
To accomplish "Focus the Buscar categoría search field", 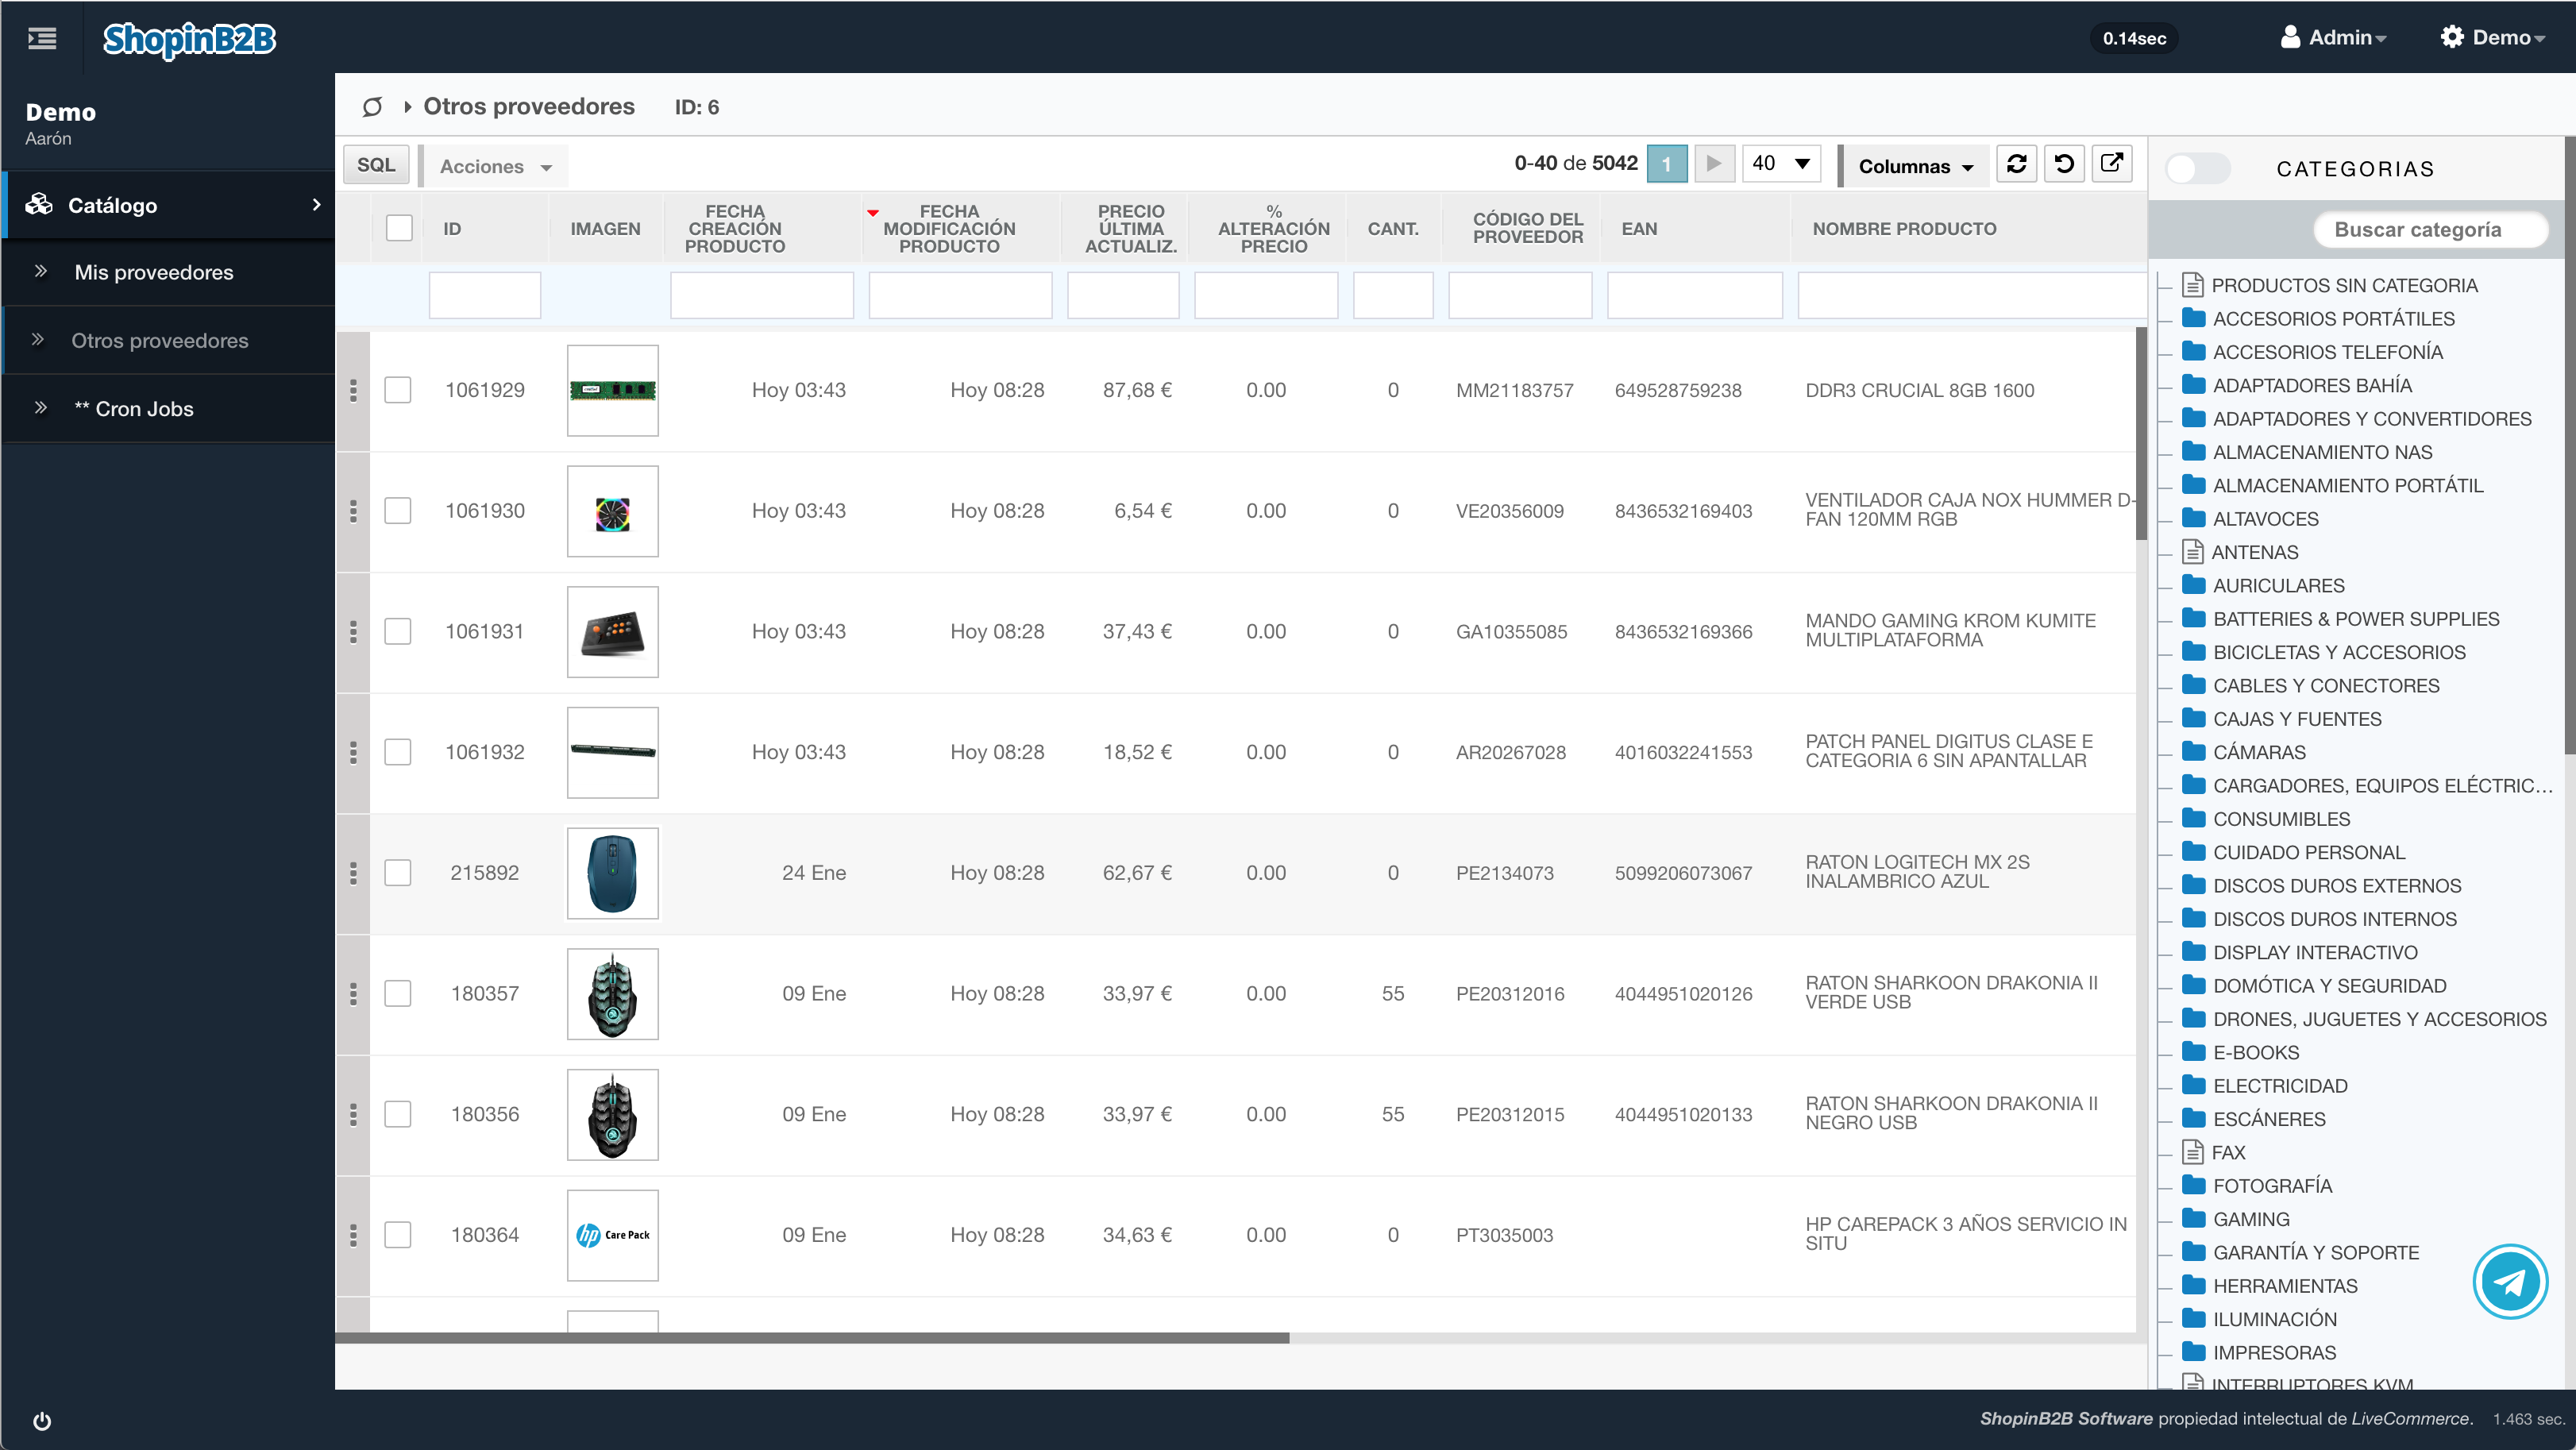I will (2430, 229).
